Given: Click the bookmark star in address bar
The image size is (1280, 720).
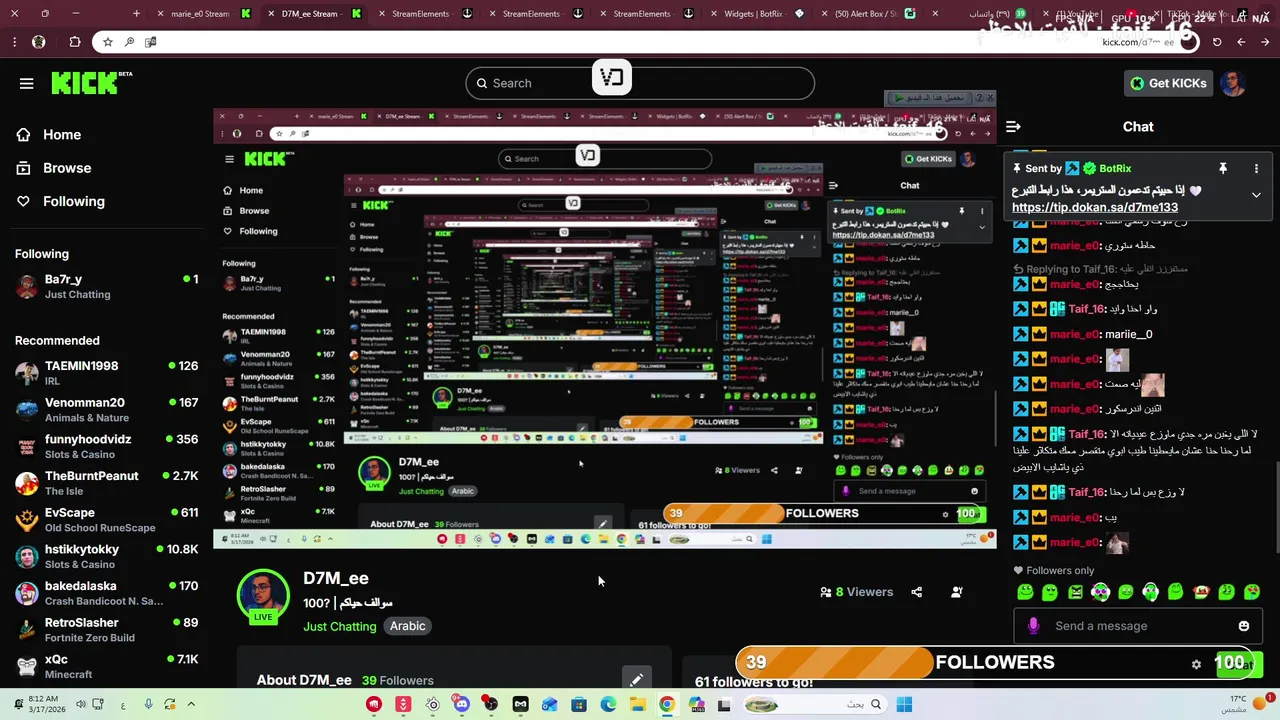Looking at the screenshot, I should pos(107,42).
